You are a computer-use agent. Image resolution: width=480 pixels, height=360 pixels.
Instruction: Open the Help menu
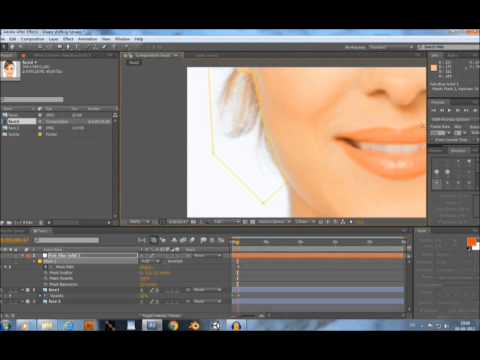tap(138, 39)
